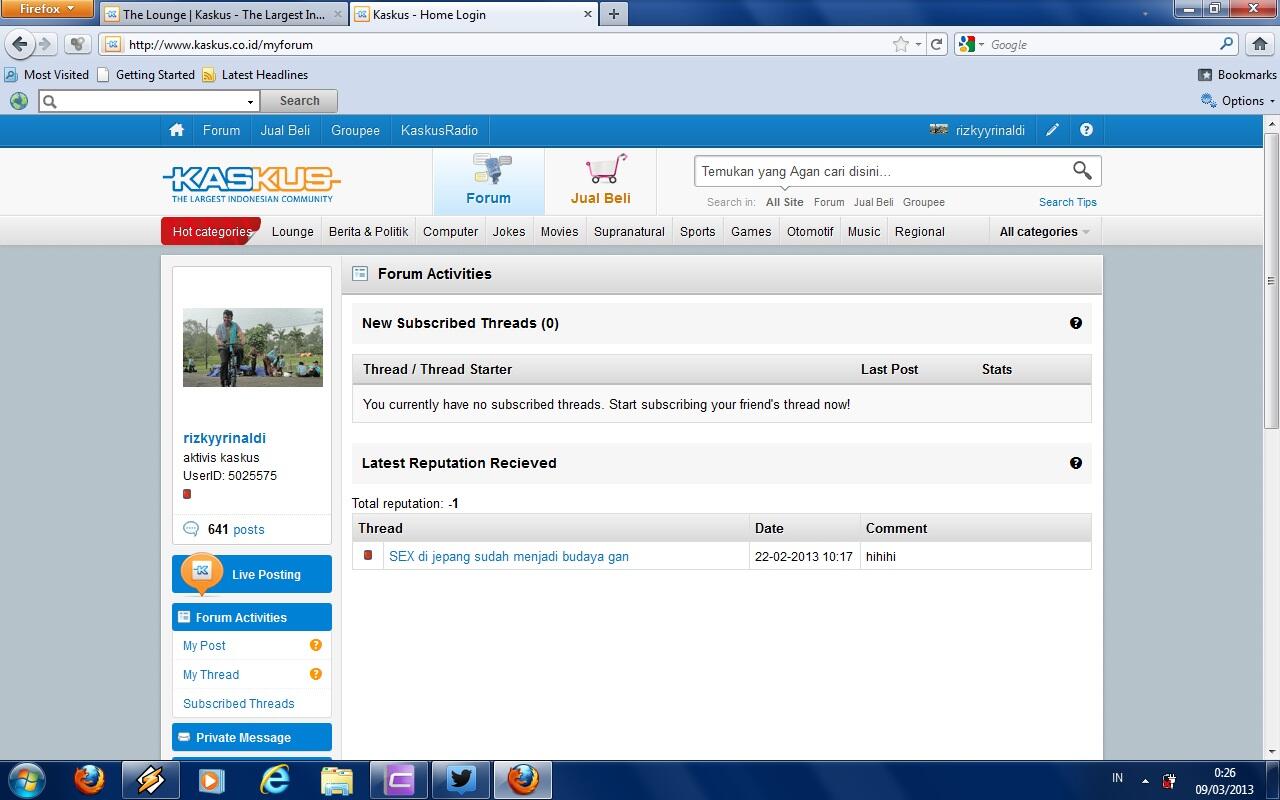Select the Berita & Politik category
Viewport: 1280px width, 800px height.
(x=368, y=232)
